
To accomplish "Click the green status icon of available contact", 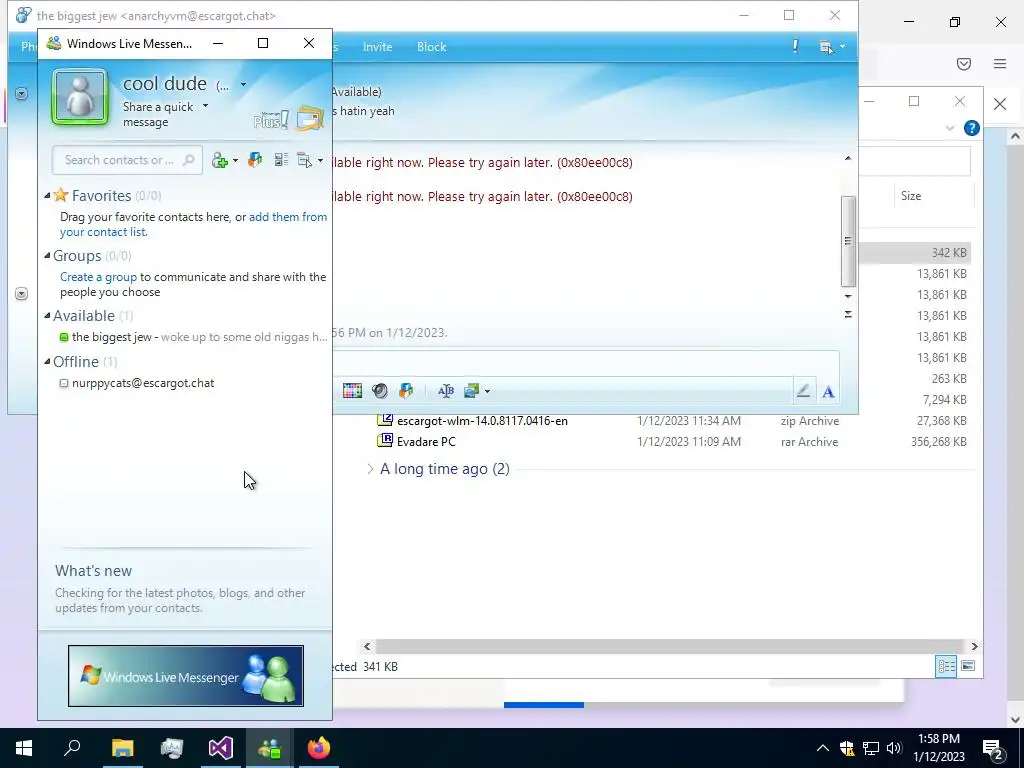I will [63, 337].
